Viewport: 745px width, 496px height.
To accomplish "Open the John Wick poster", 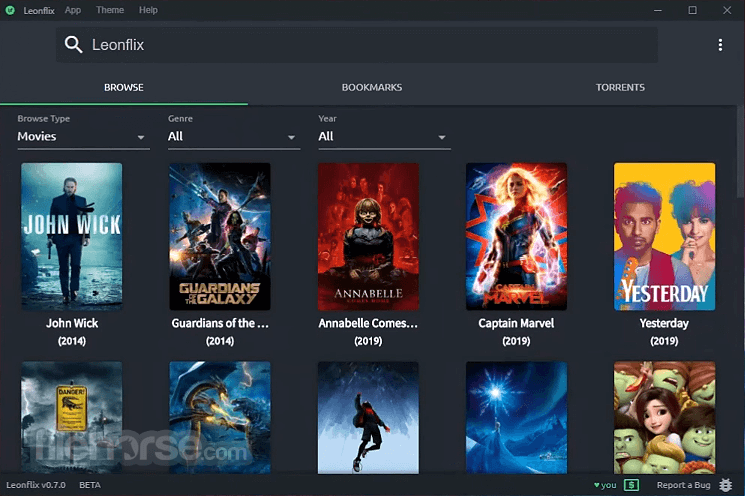I will coord(72,237).
